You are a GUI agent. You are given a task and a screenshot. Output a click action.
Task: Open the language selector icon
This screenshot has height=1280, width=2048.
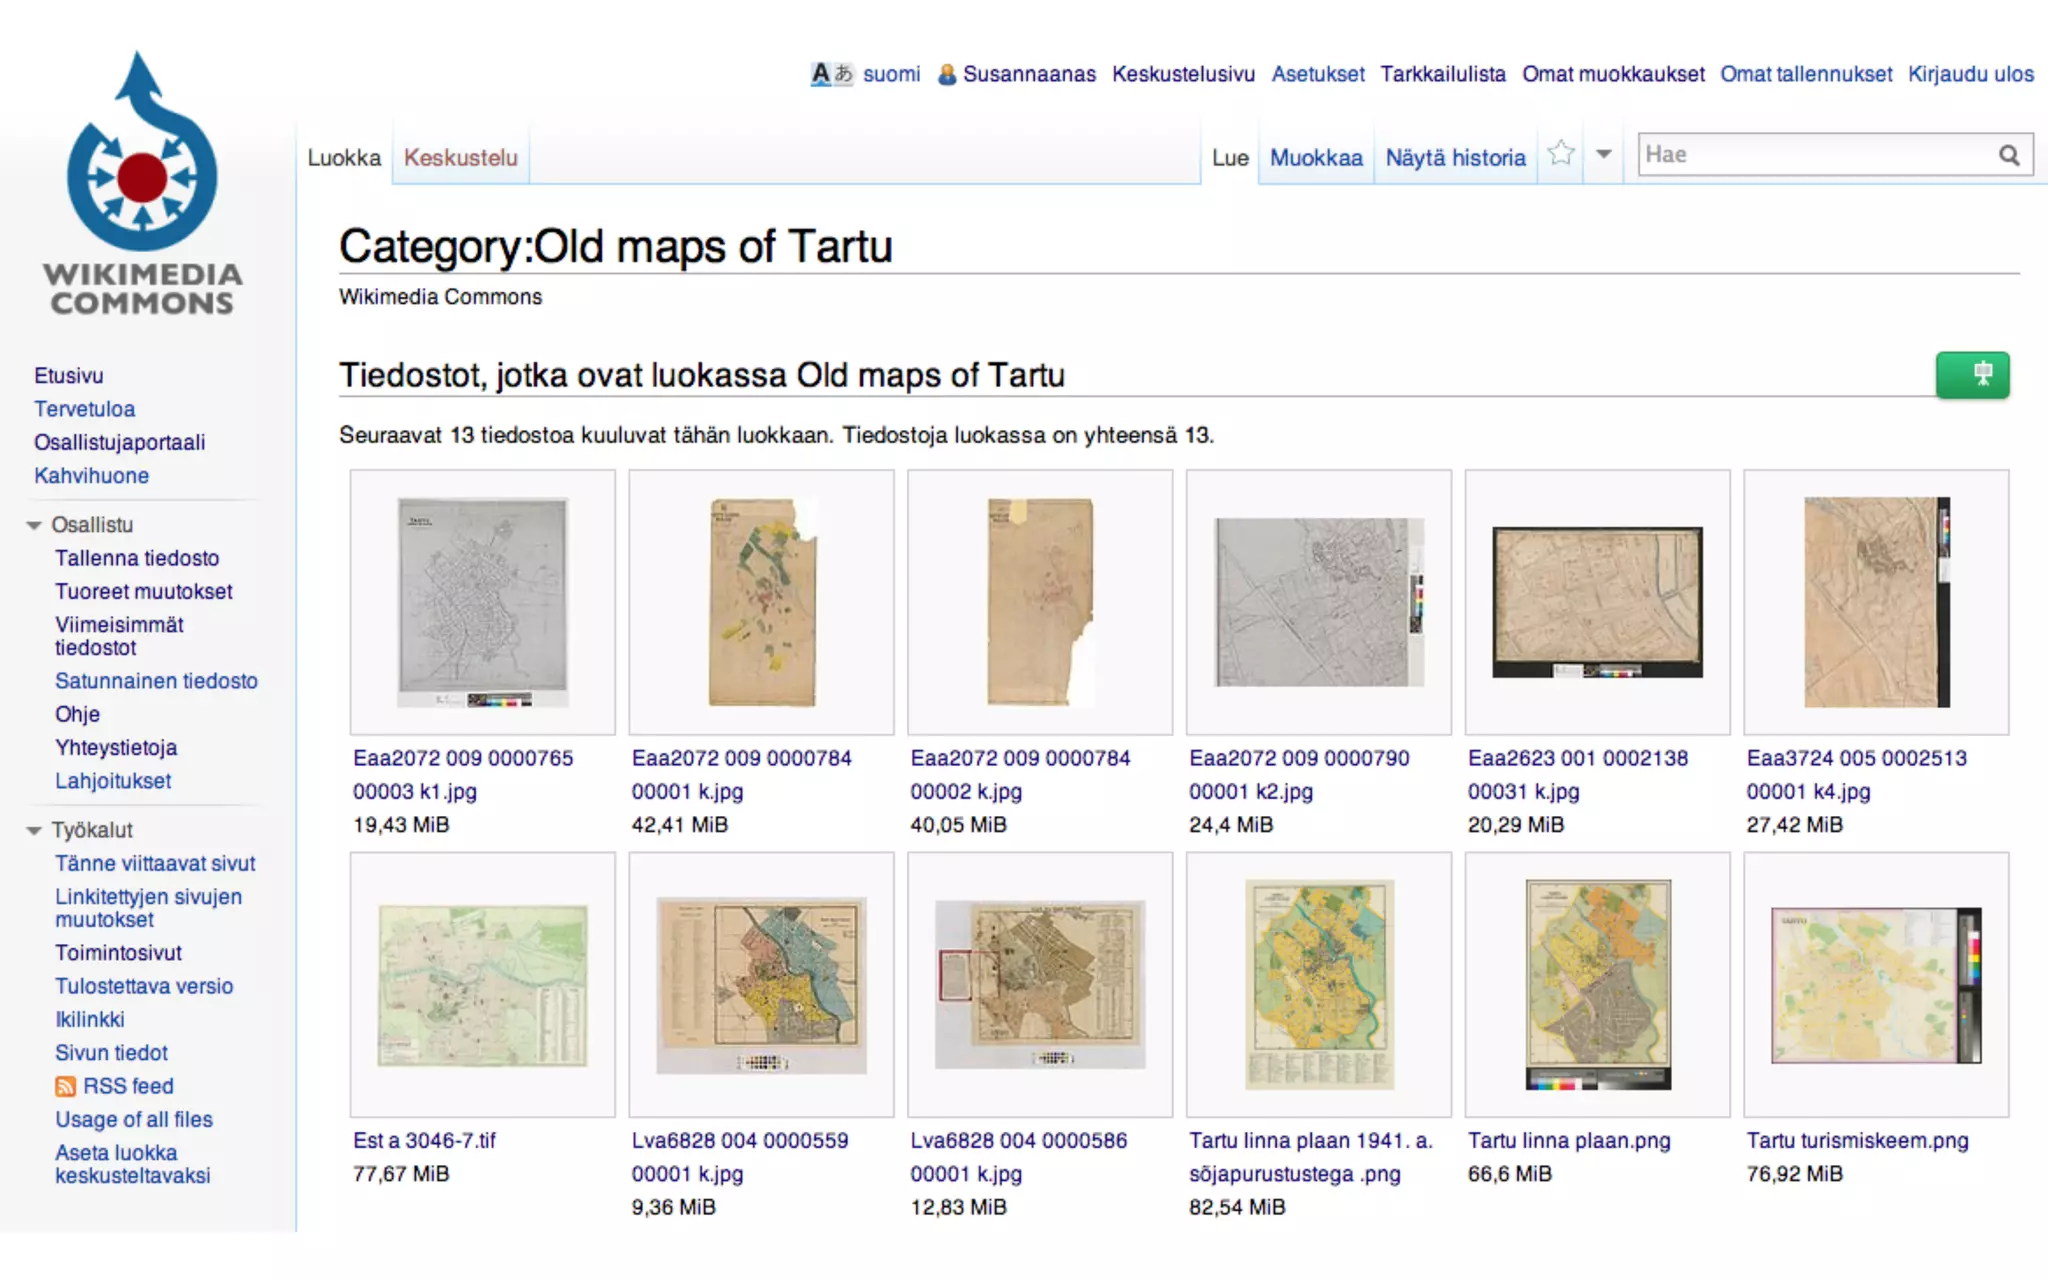pos(831,74)
